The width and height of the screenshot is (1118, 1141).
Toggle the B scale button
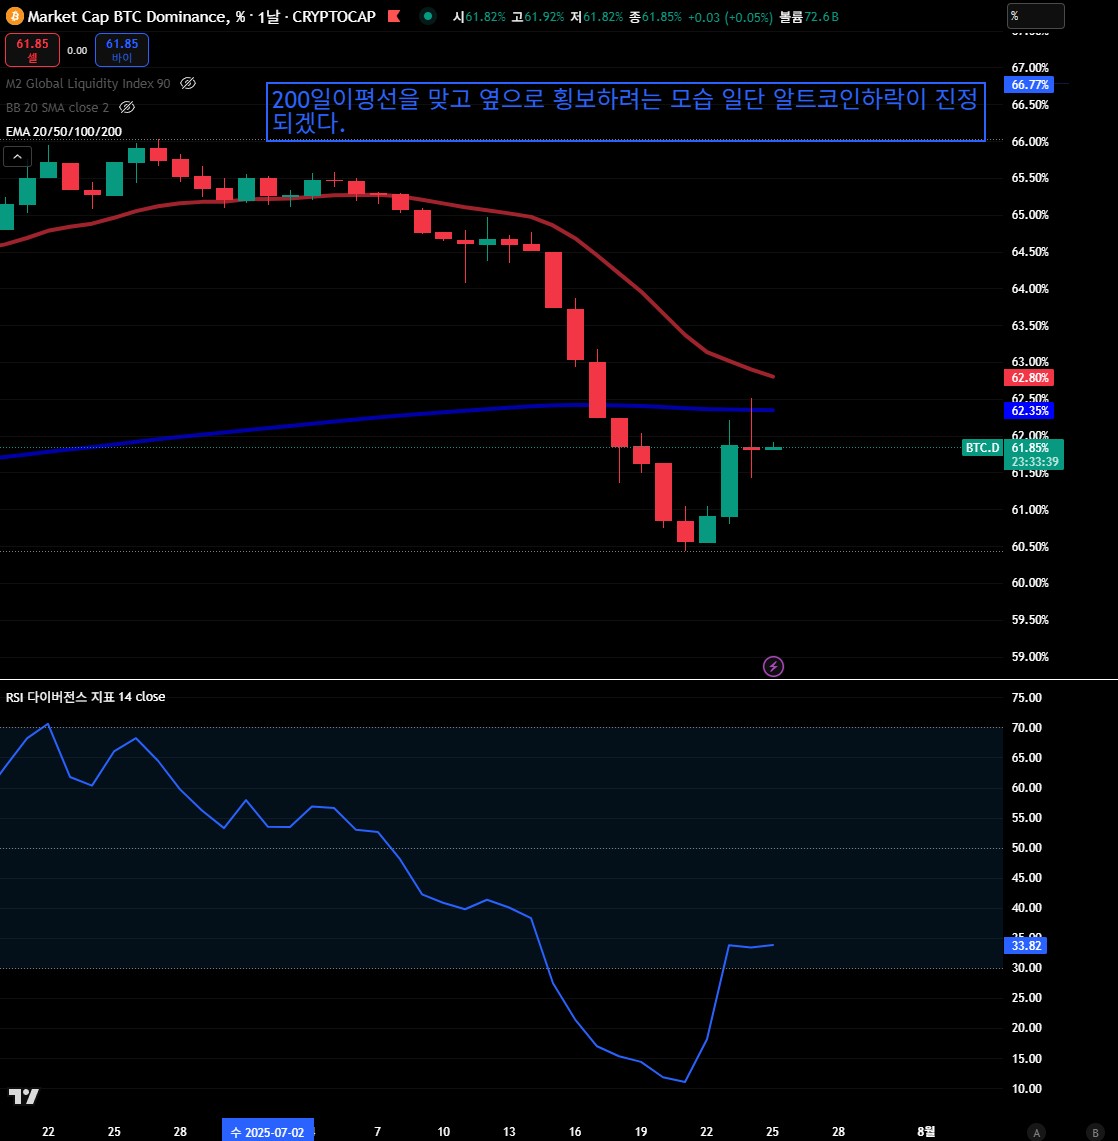tap(1095, 1132)
